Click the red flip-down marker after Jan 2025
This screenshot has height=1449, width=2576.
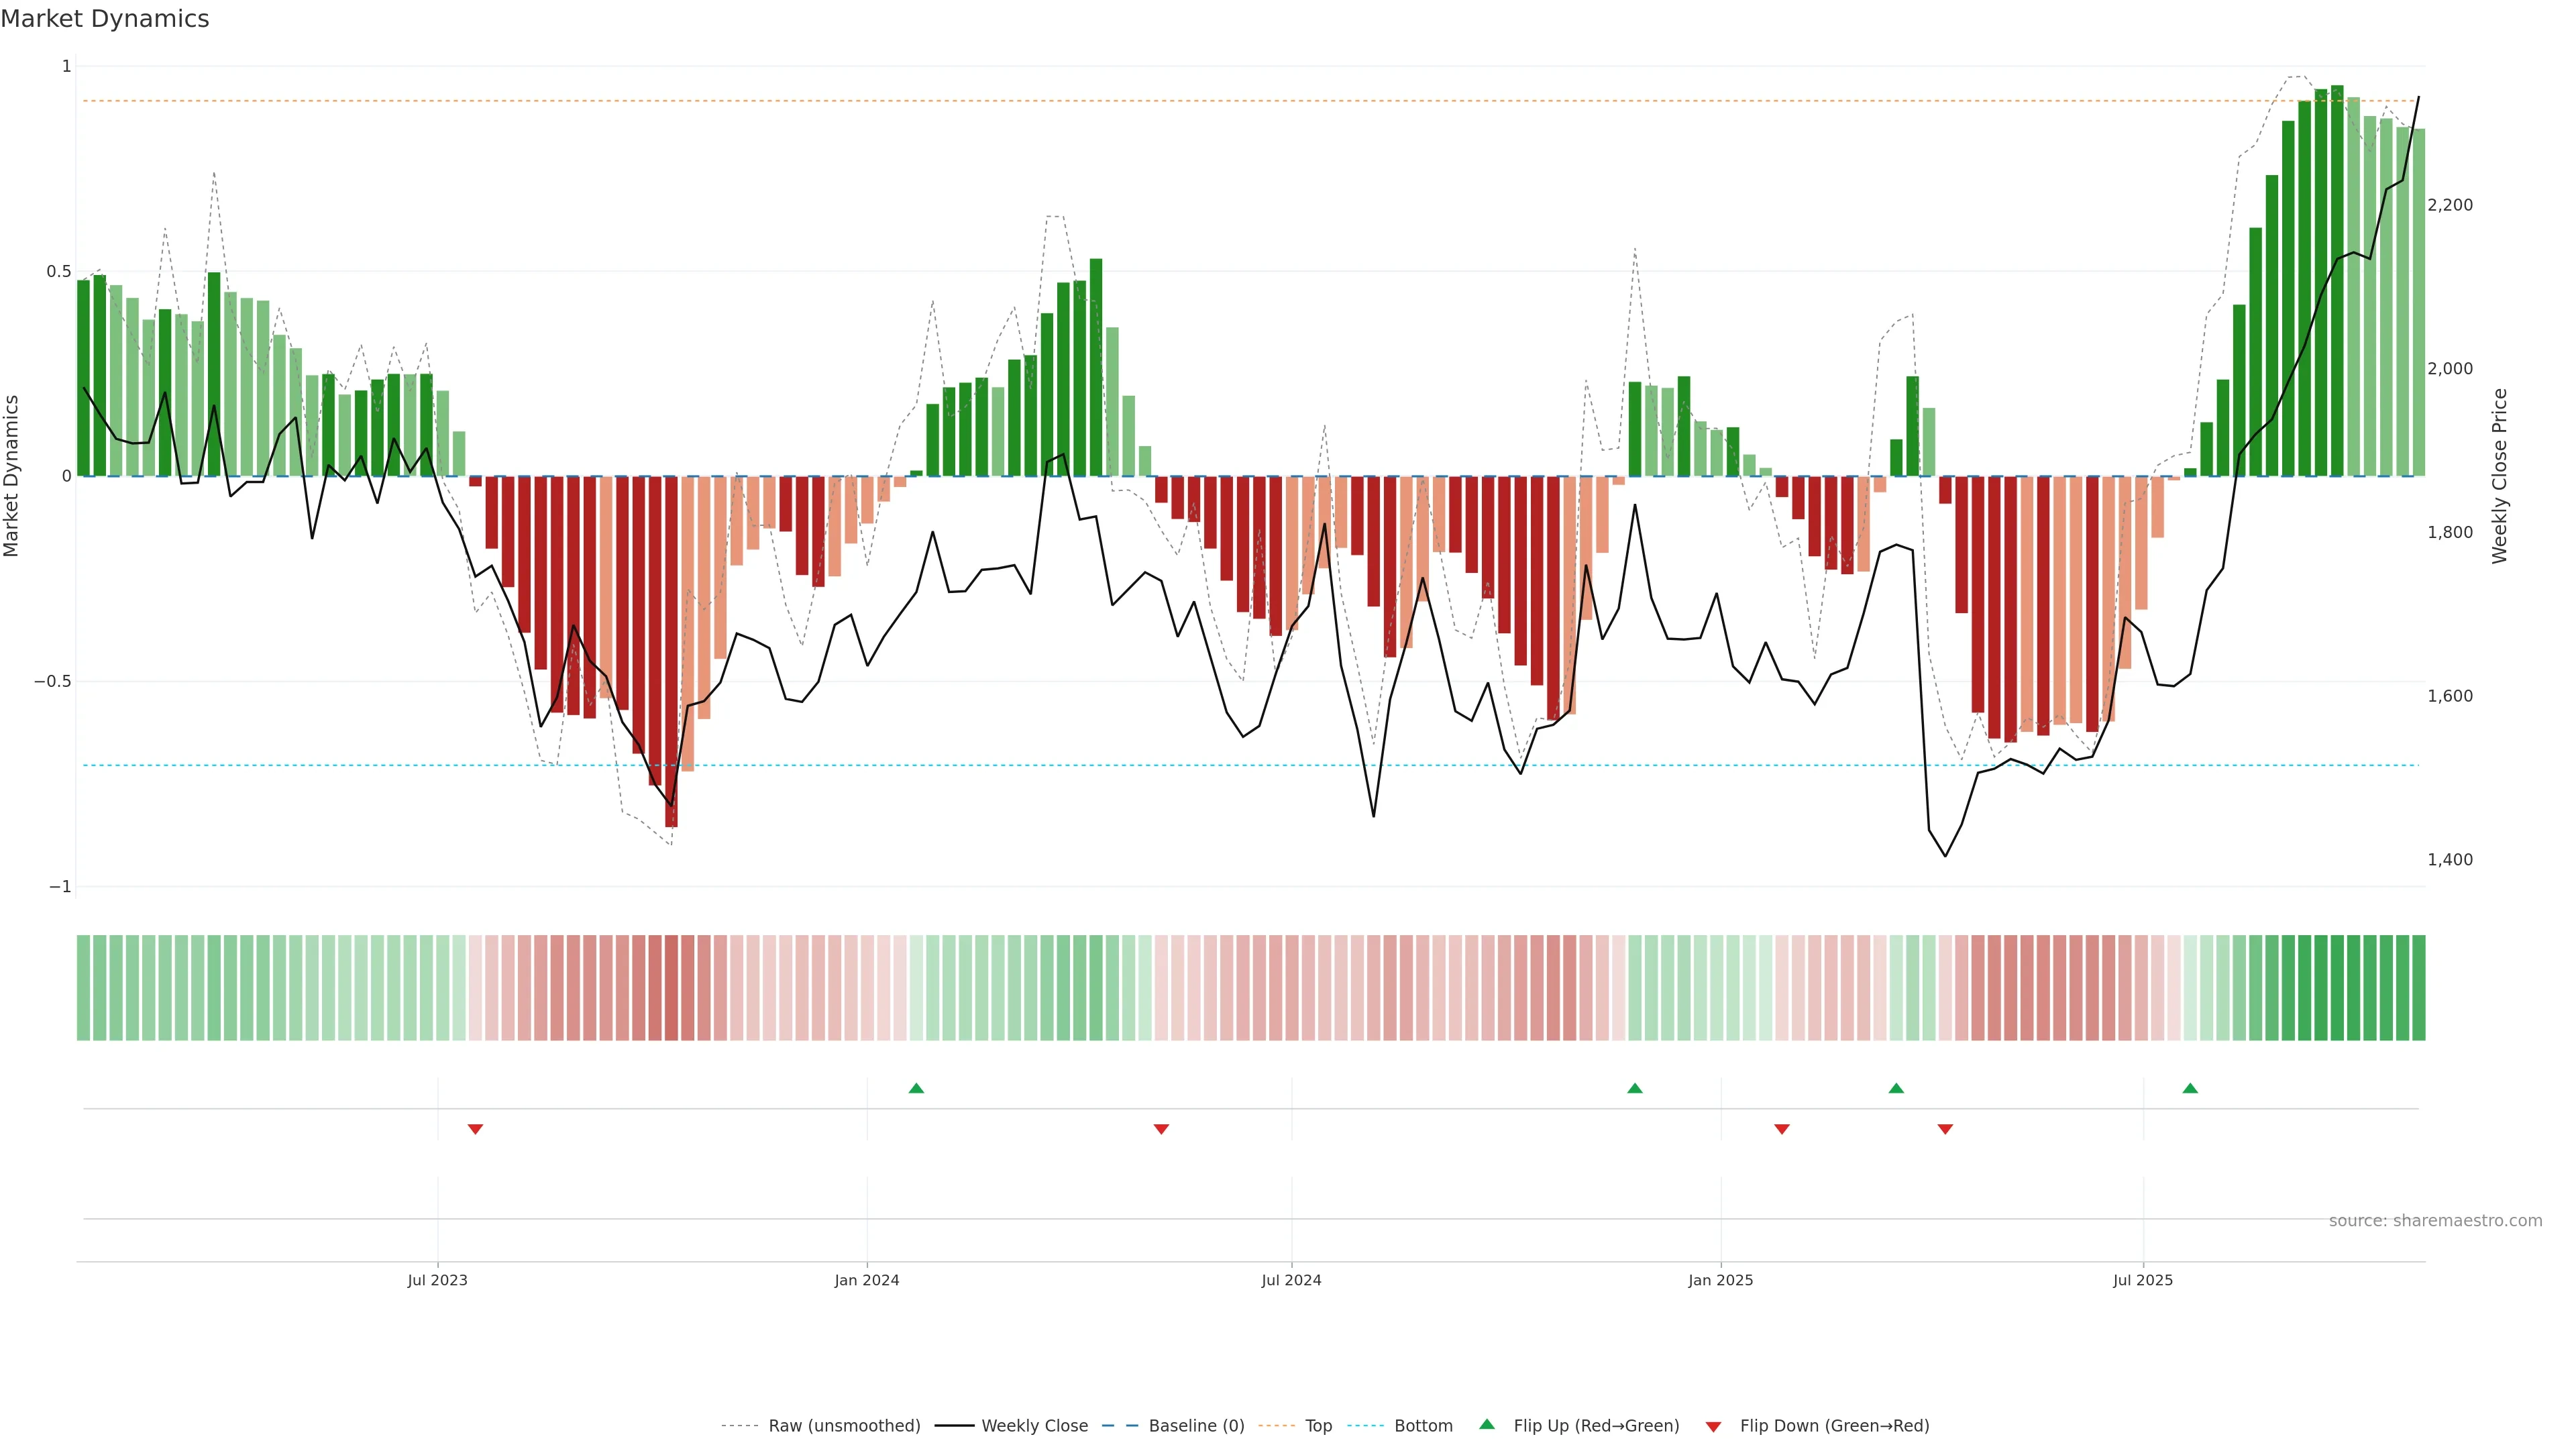(1781, 1129)
